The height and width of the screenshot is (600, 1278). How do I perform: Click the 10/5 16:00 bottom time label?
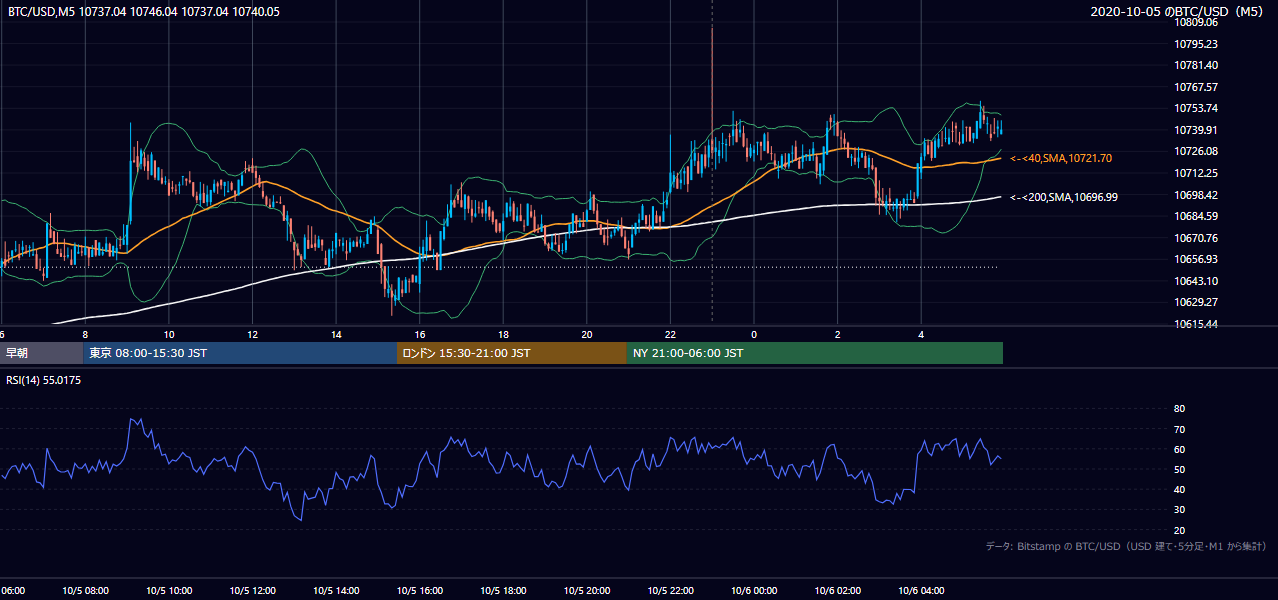click(x=420, y=591)
